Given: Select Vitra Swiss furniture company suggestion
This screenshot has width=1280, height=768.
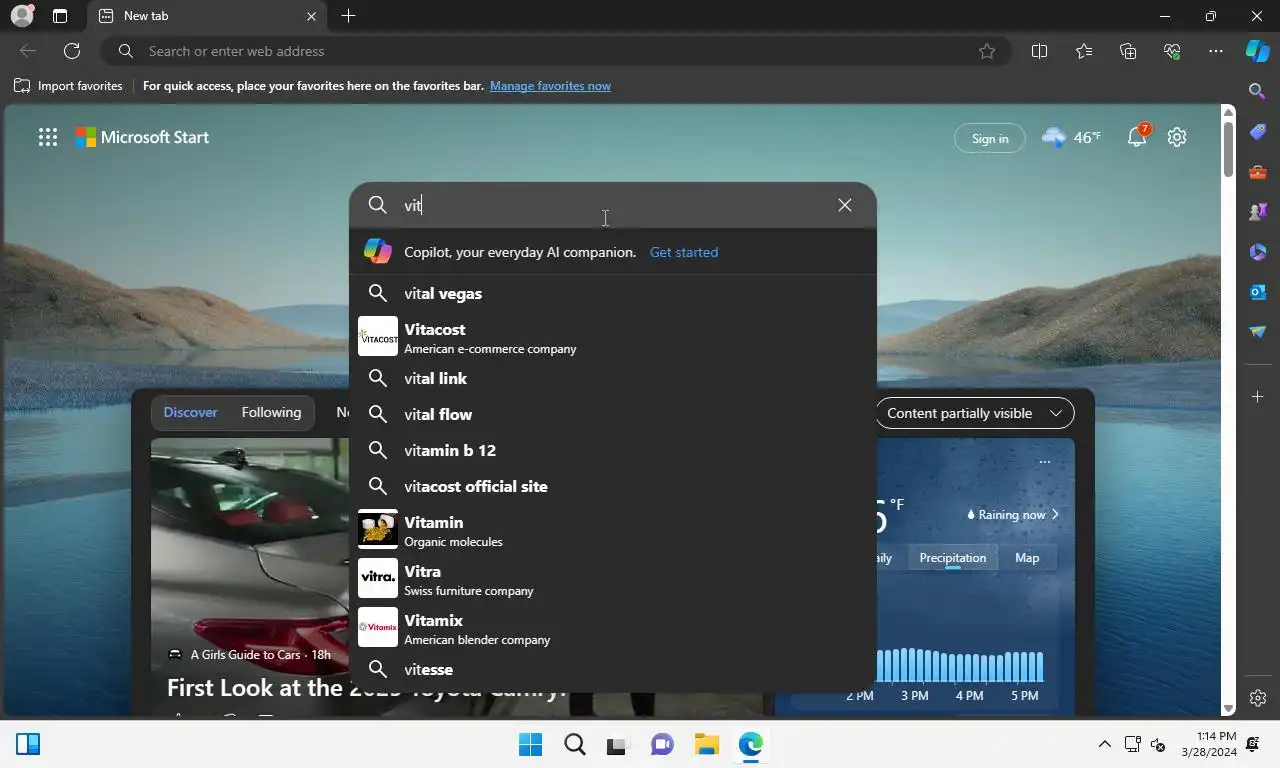Looking at the screenshot, I should point(612,579).
